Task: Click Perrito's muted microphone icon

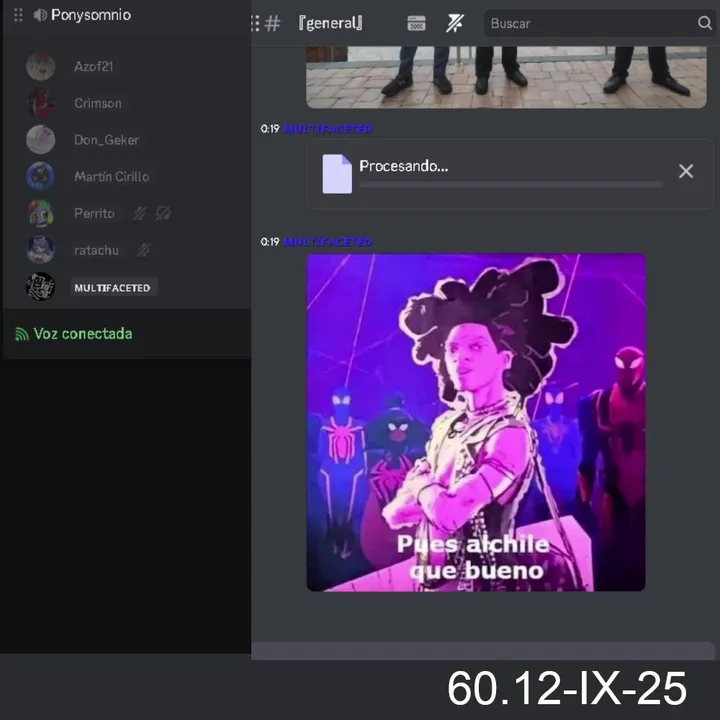Action: pyautogui.click(x=140, y=213)
